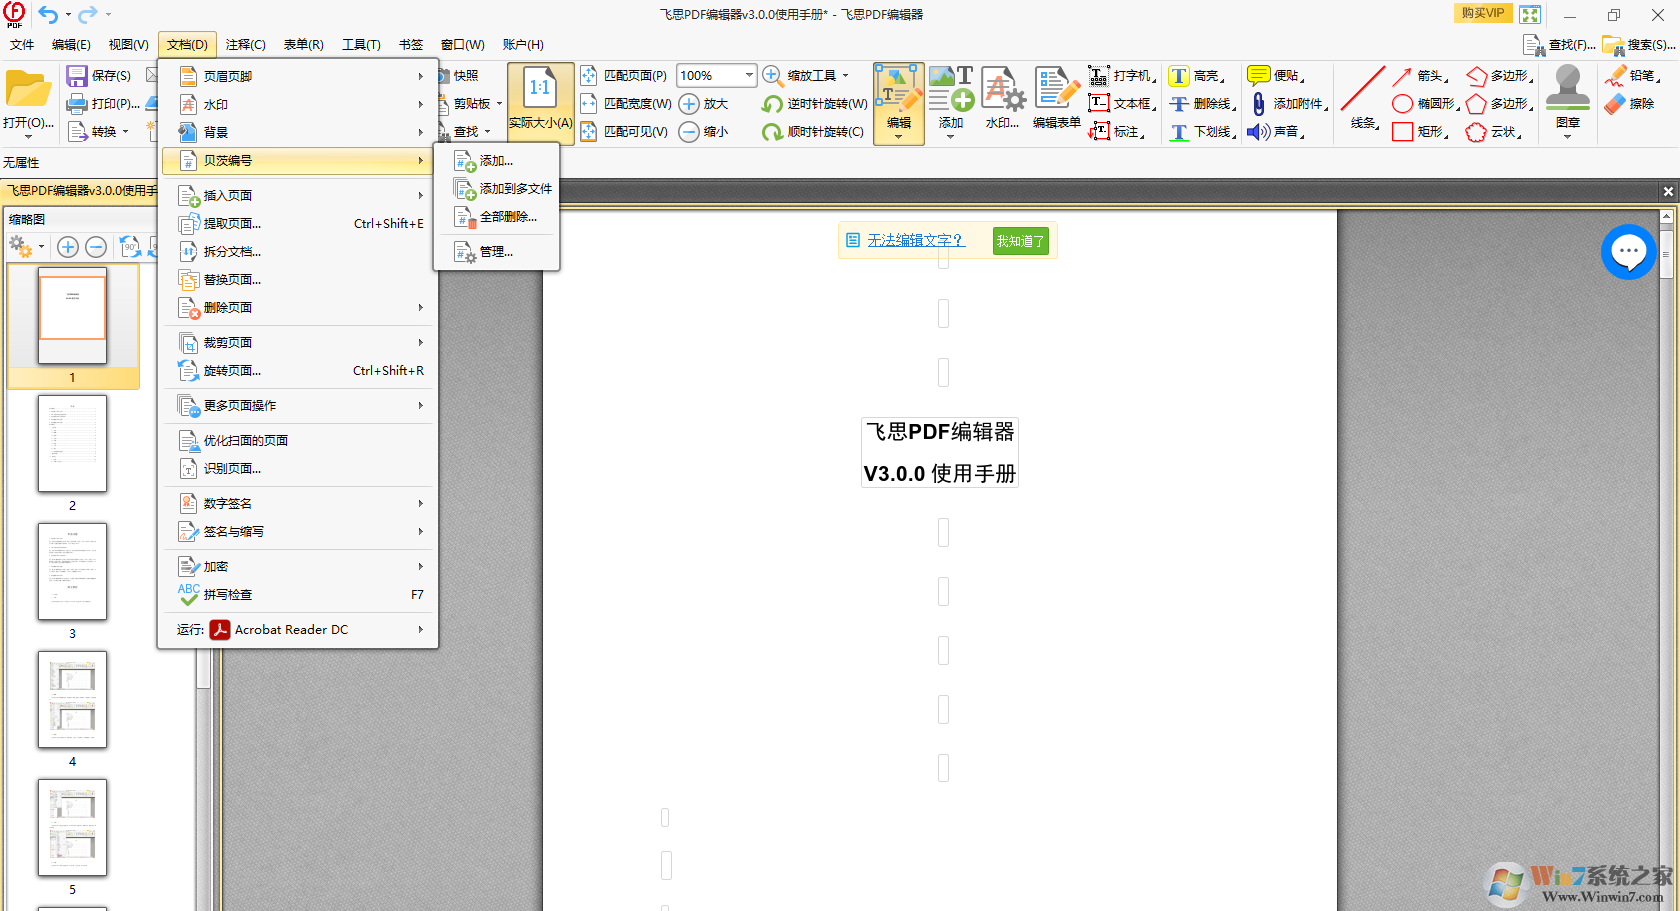
Task: Open the 无法编辑文字 help link
Action: point(915,240)
